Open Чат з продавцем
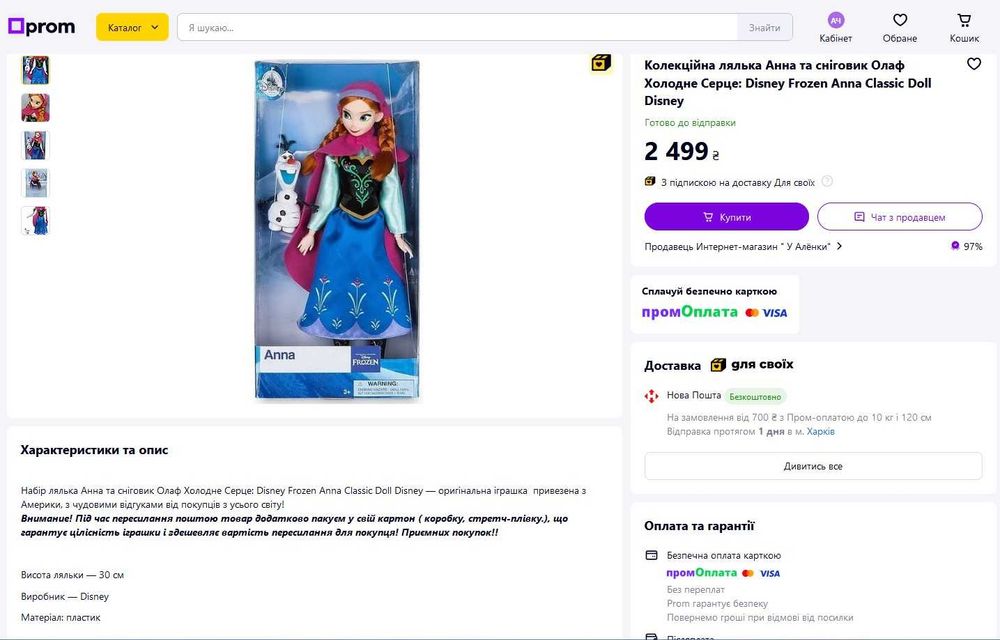The height and width of the screenshot is (640, 1000). pyautogui.click(x=900, y=217)
